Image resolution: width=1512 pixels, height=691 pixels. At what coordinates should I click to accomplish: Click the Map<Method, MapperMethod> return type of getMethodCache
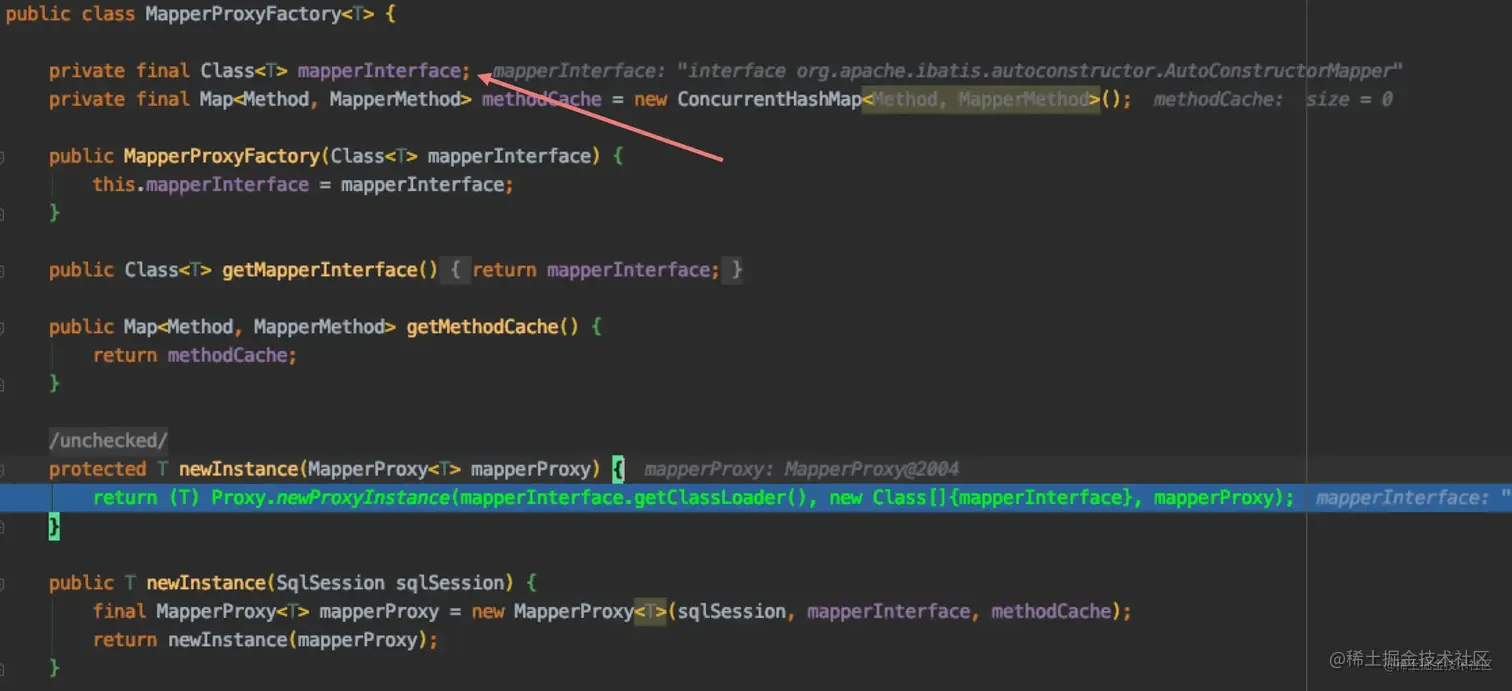[x=260, y=327]
